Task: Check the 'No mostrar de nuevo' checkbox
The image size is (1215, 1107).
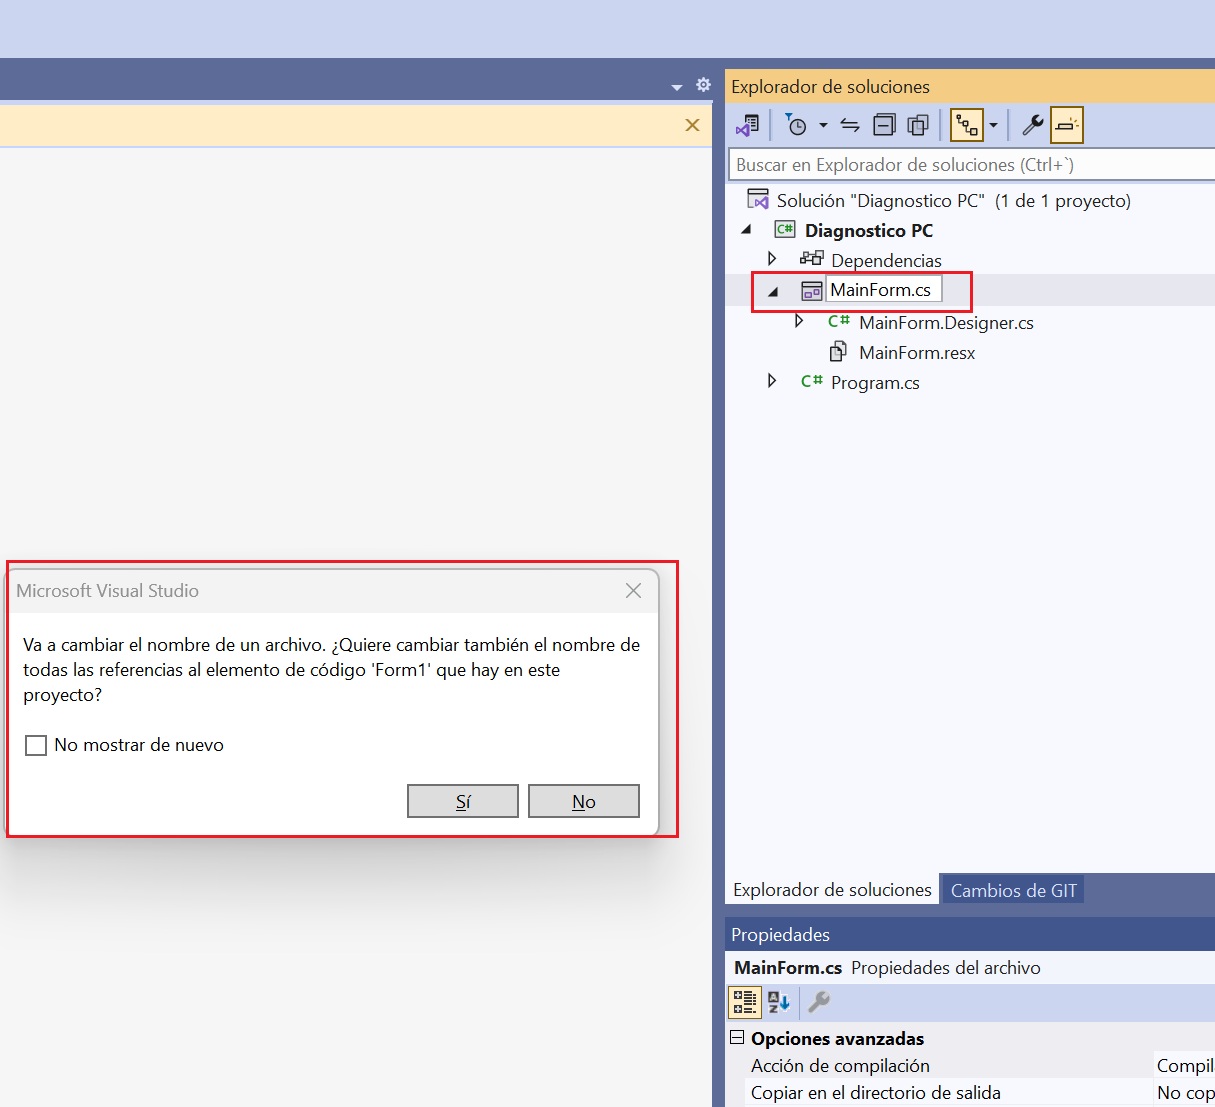Action: tap(36, 745)
